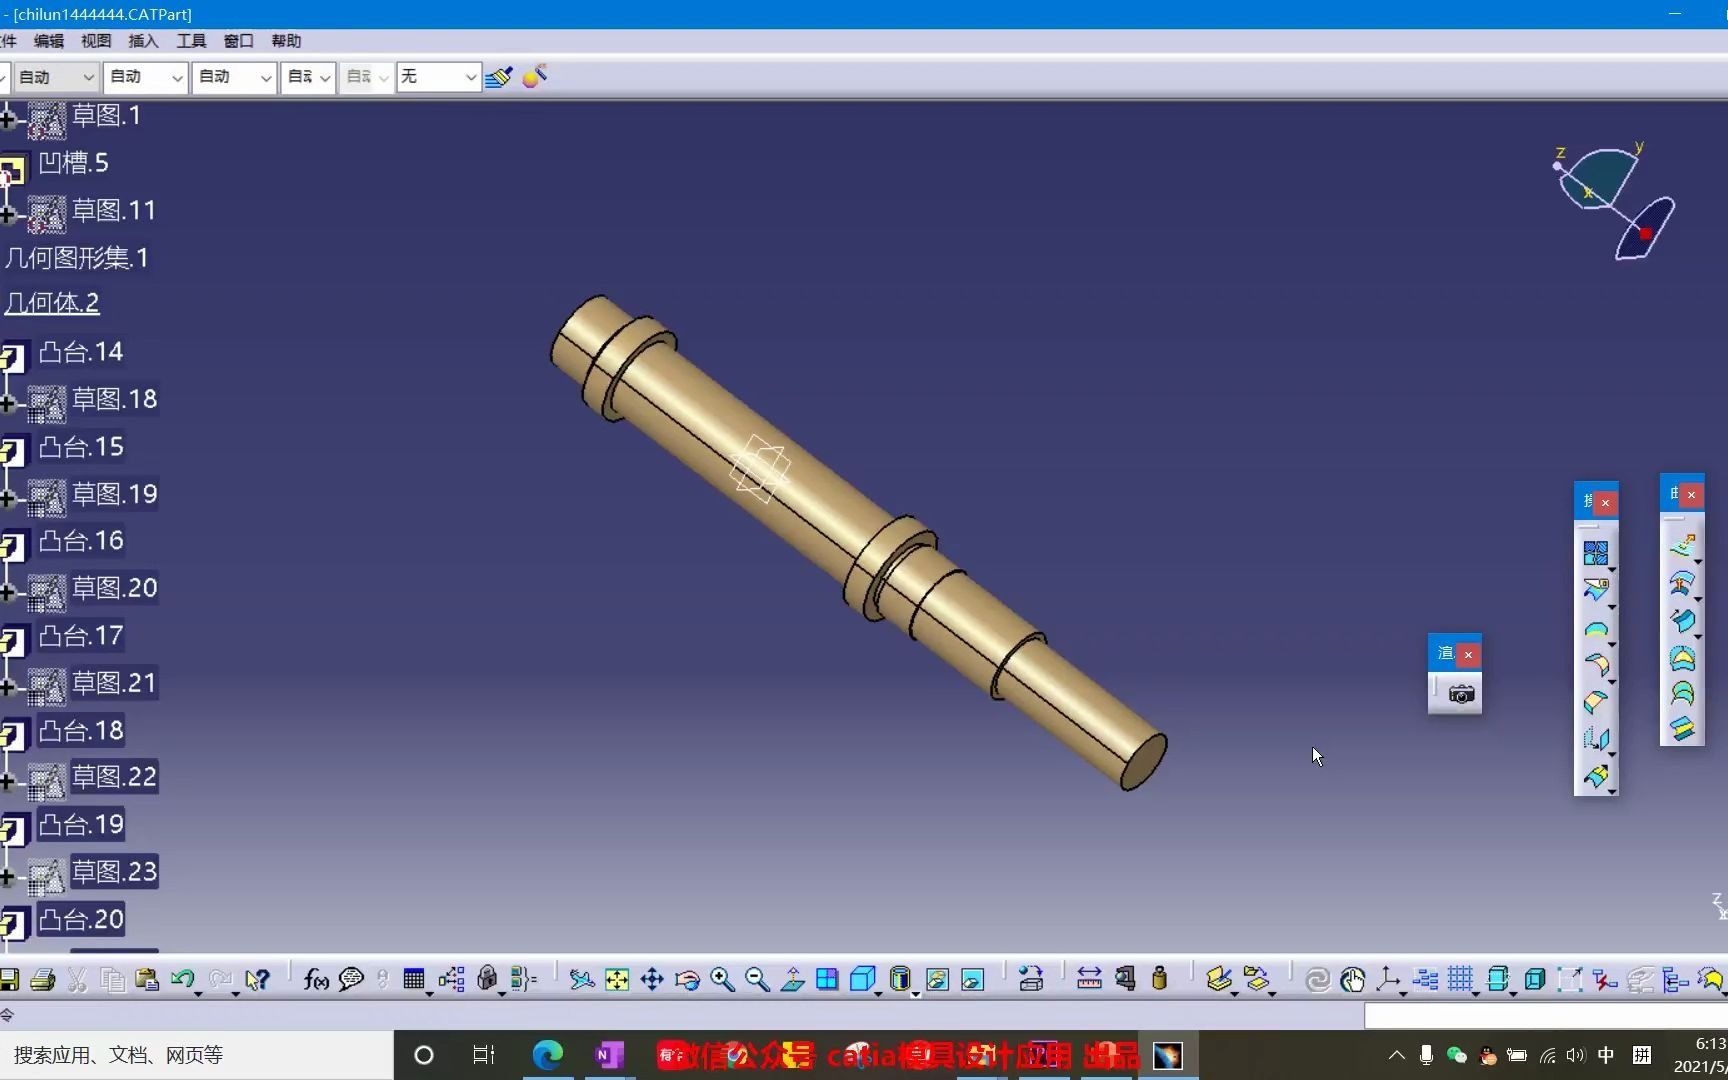The image size is (1728, 1080).
Task: Click the Task View taskbar icon
Action: coord(484,1055)
